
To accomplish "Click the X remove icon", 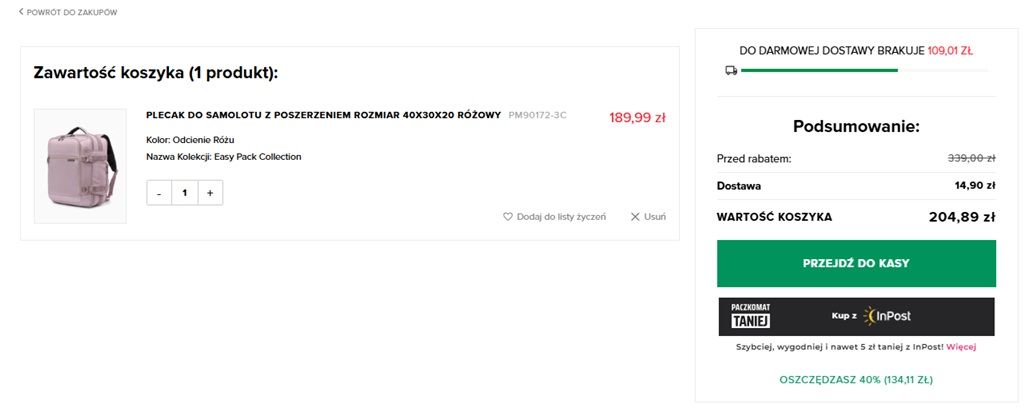I will pyautogui.click(x=635, y=217).
